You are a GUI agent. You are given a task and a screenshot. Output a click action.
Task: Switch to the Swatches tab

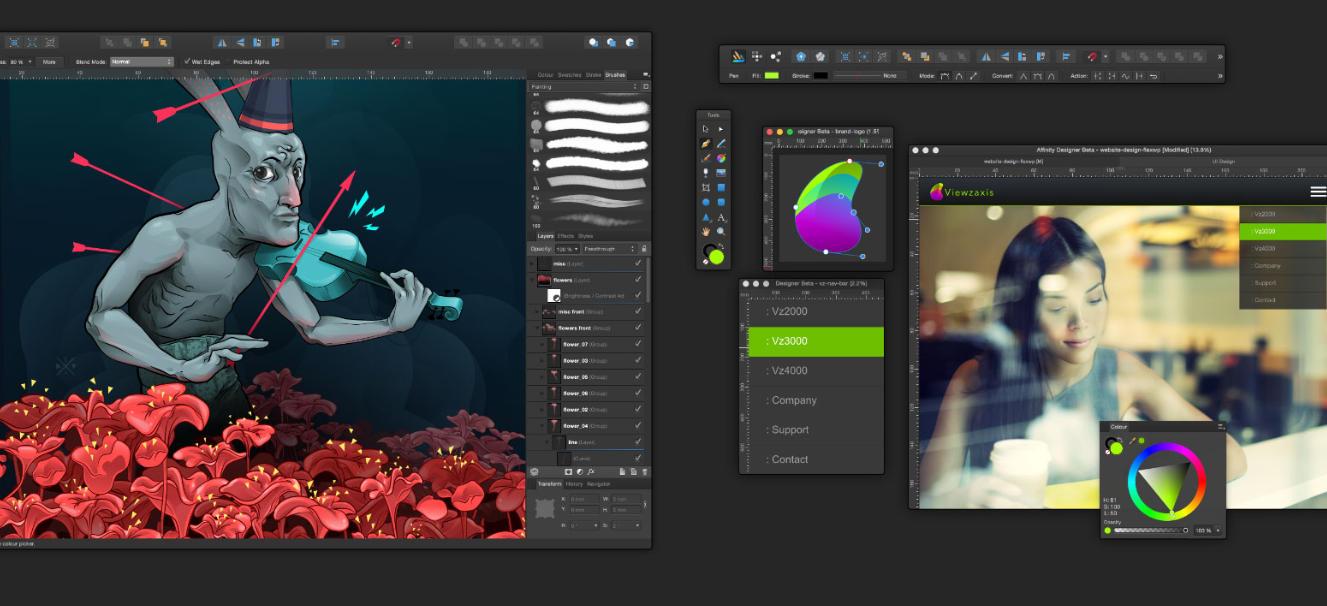tap(569, 75)
